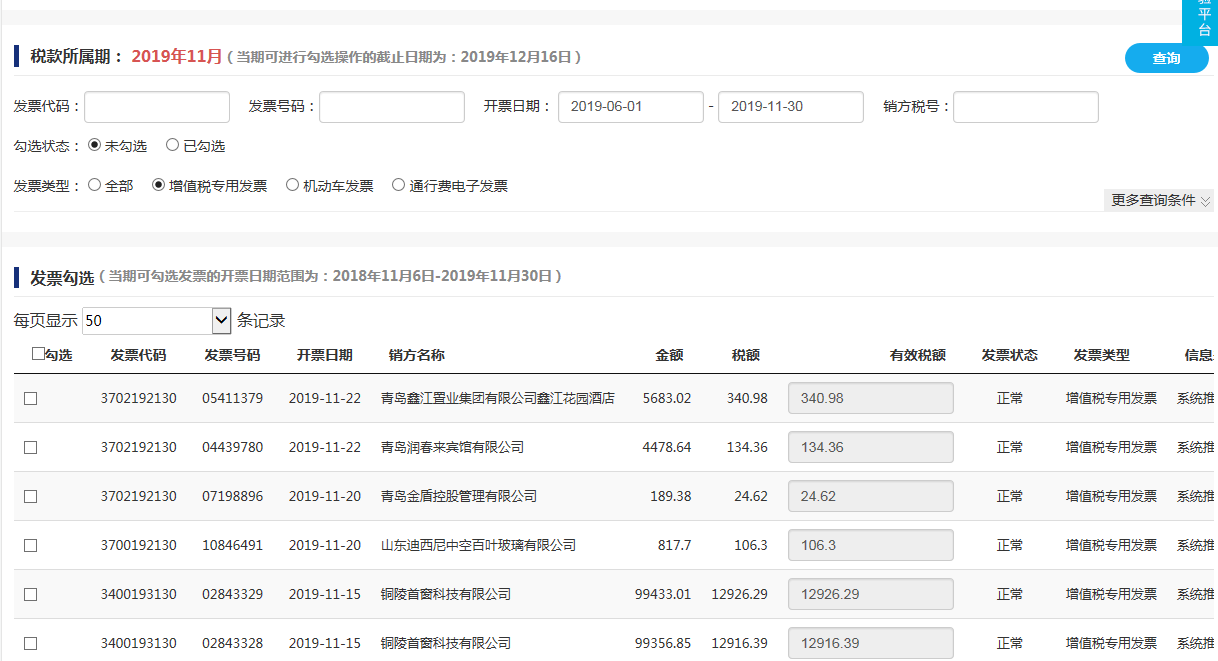
Task: Check the row for invoice 02843329
Action: 30,594
